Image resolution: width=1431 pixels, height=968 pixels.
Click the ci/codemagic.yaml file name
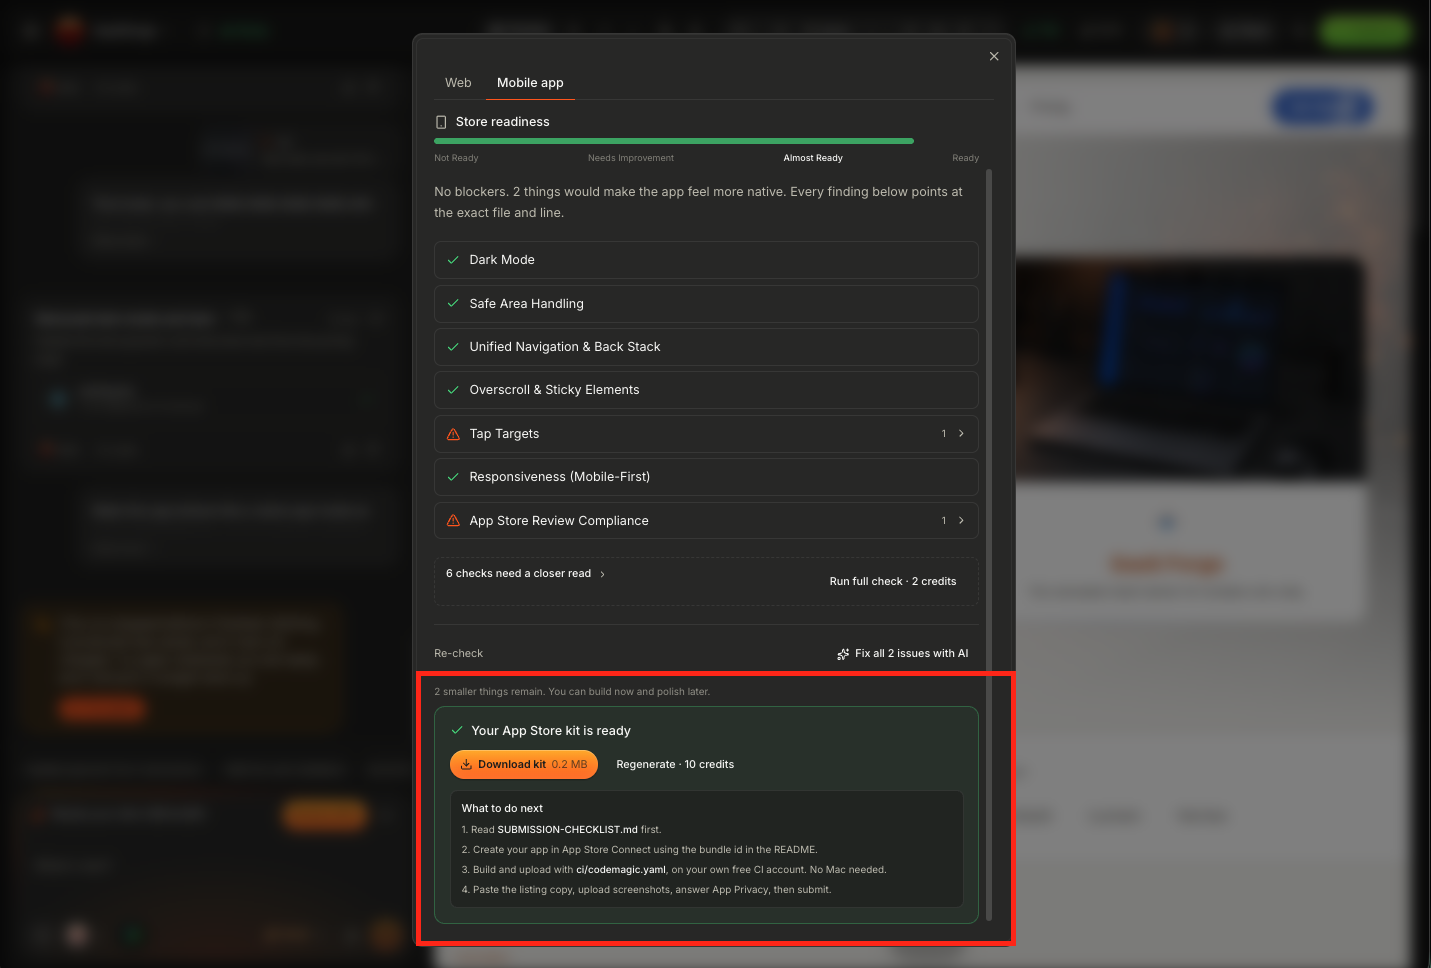[621, 870]
